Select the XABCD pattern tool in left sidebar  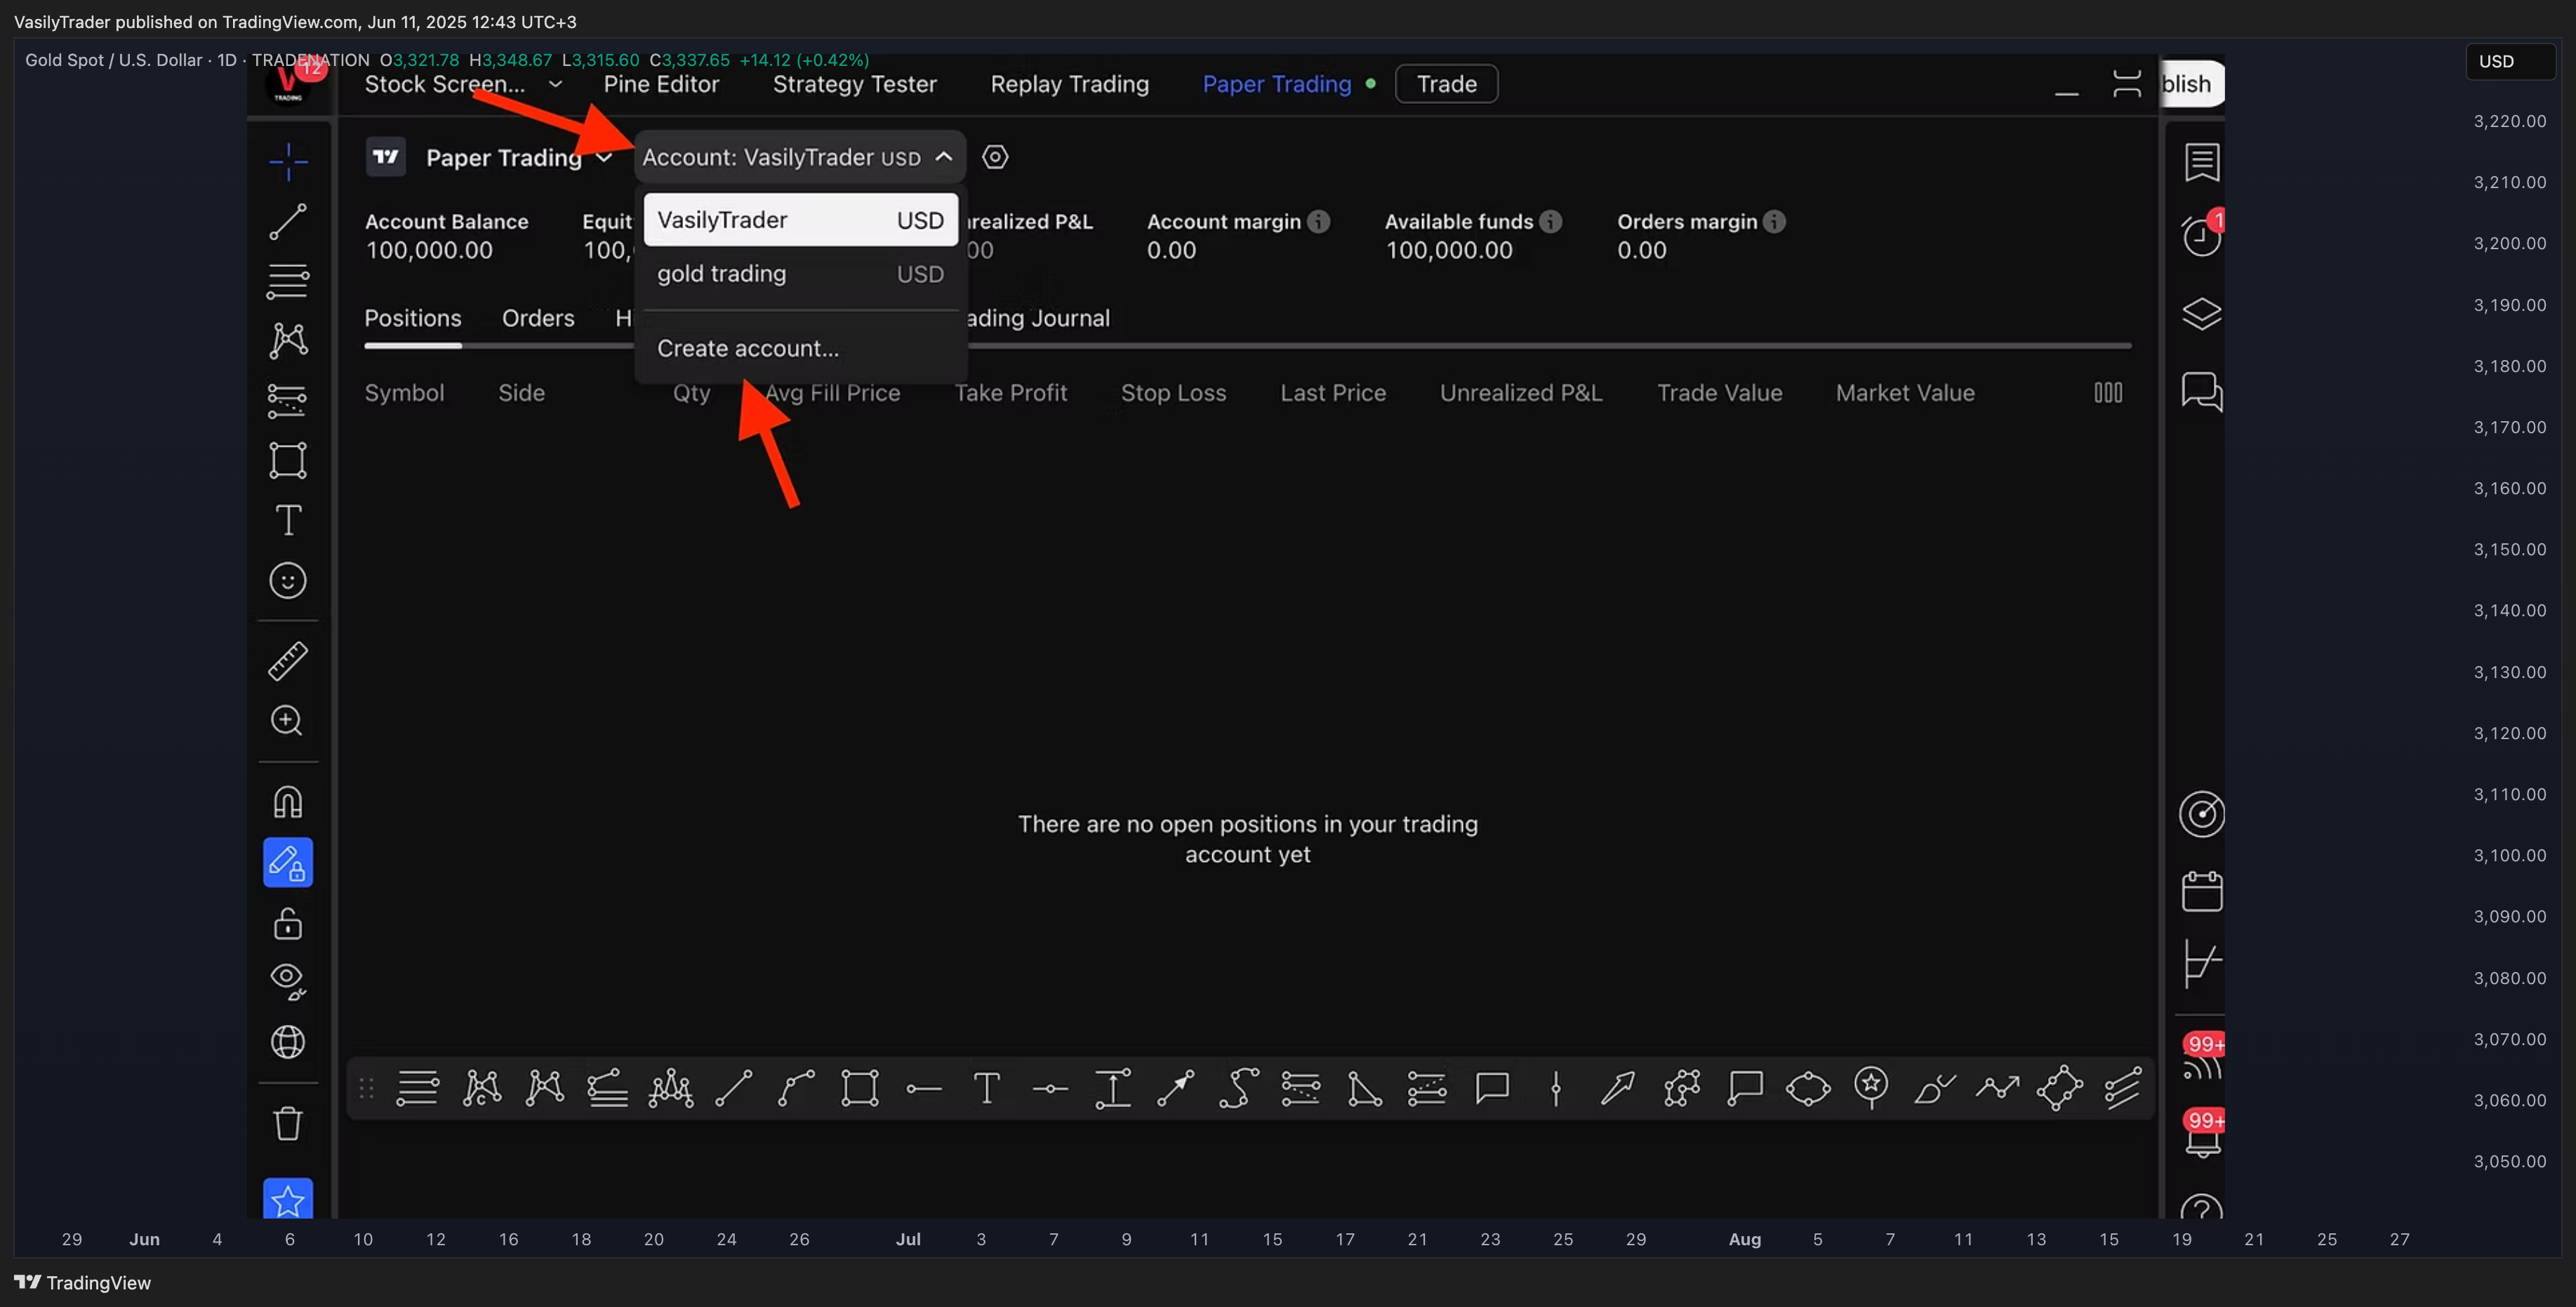pyautogui.click(x=288, y=340)
